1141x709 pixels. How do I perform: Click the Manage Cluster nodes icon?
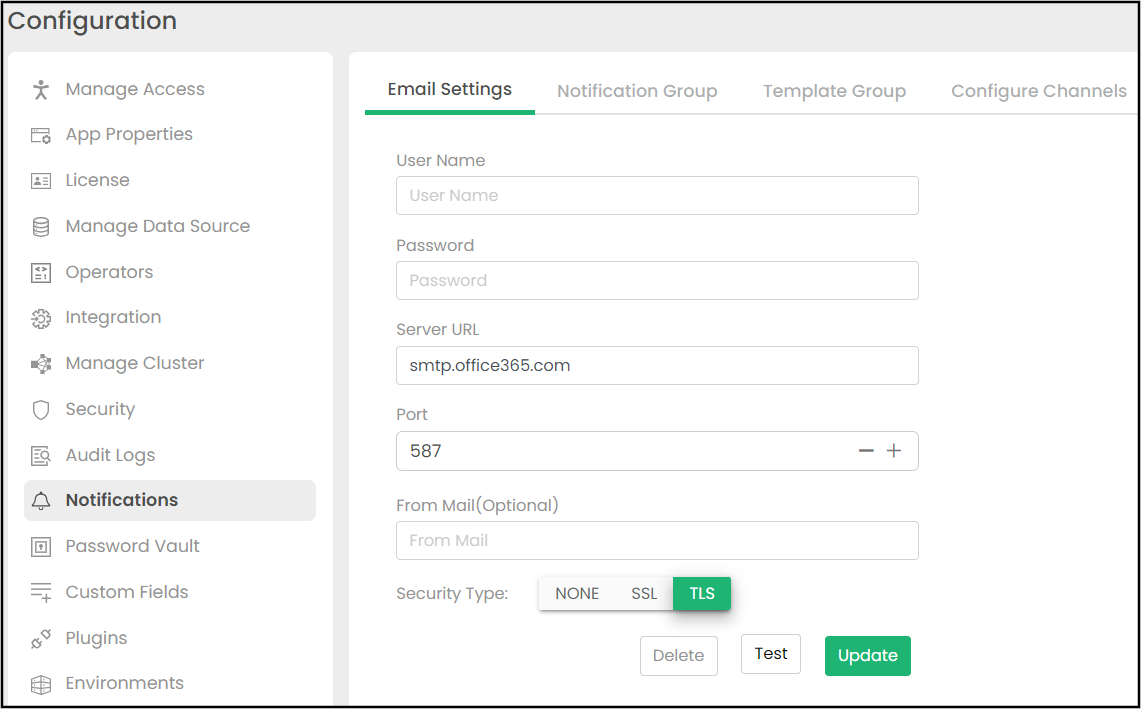[x=41, y=364]
